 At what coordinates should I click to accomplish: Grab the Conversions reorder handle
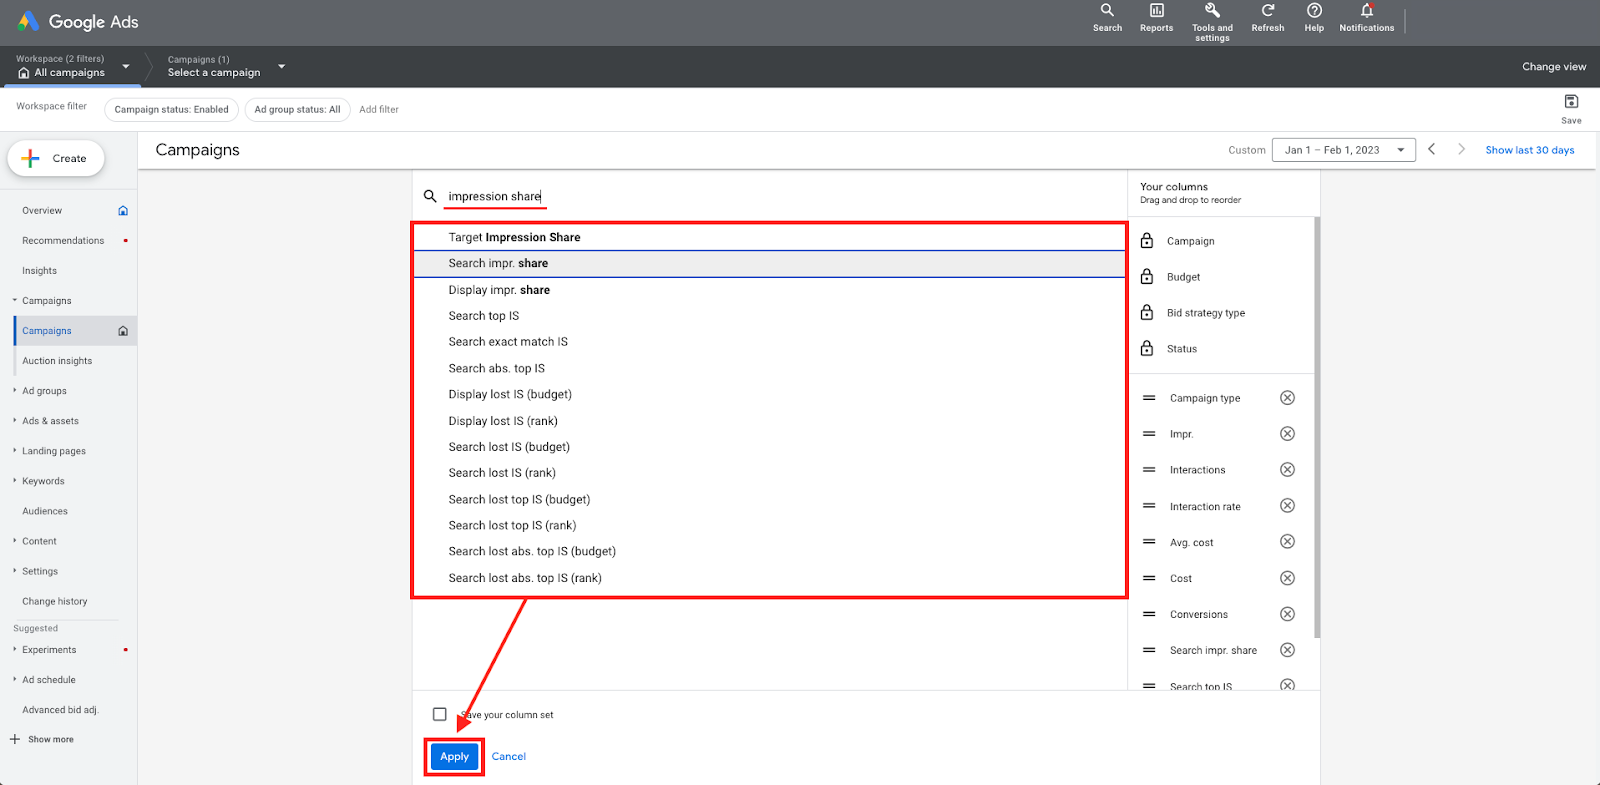click(x=1149, y=614)
